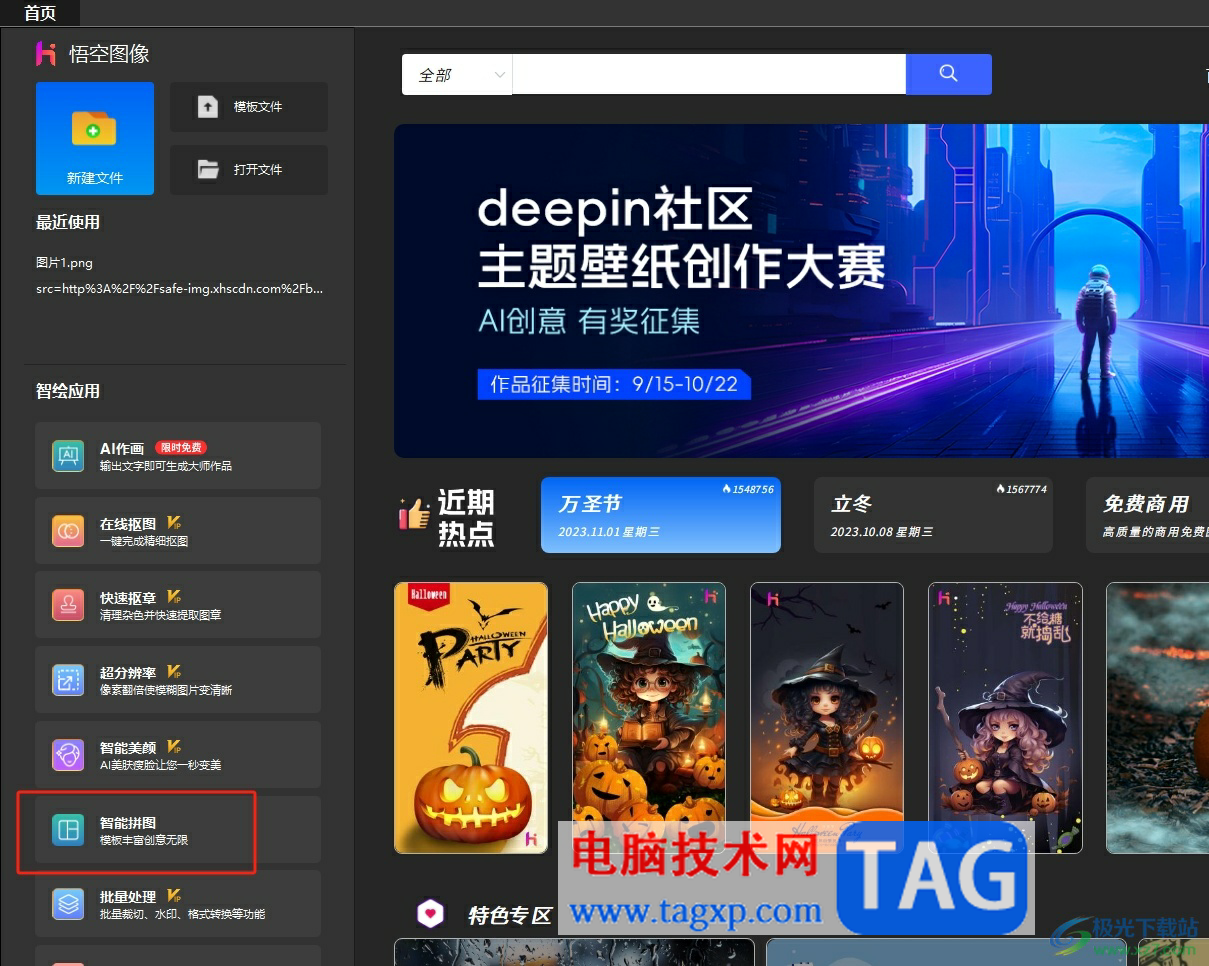1209x966 pixels.
Task: Click the 智能美颜 face icon
Action: tap(68, 755)
